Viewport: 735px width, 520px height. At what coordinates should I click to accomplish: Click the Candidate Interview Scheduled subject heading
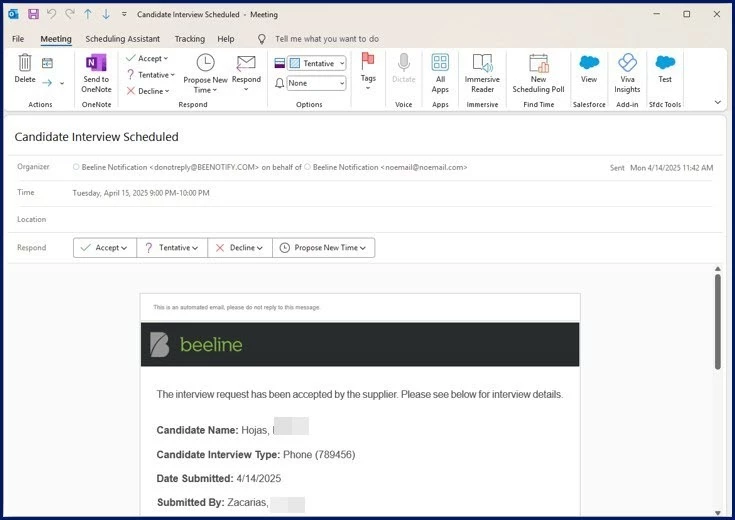[x=97, y=137]
